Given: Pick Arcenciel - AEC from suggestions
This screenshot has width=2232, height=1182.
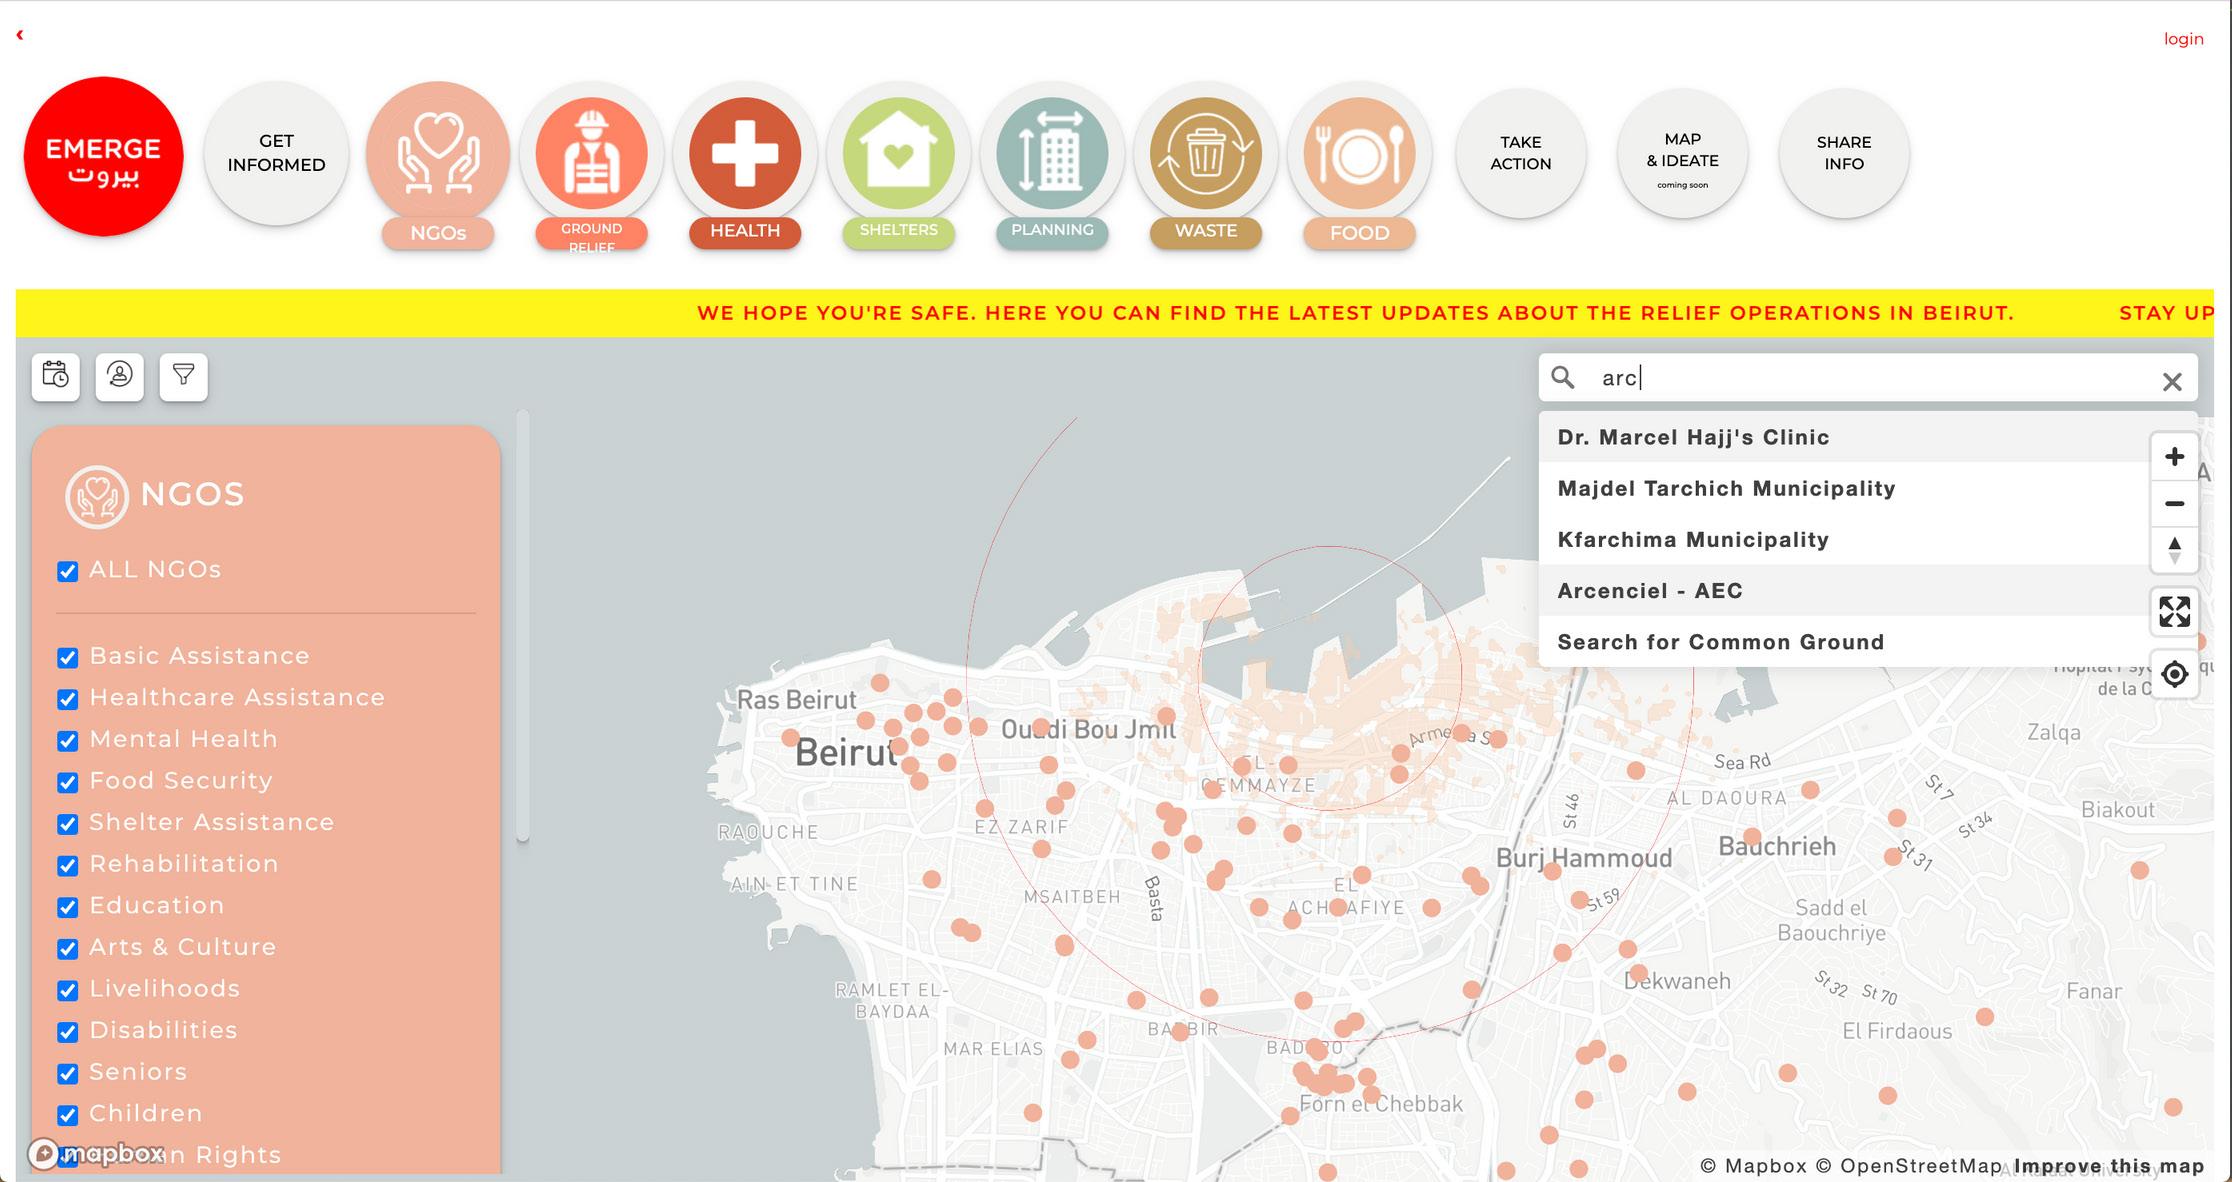Looking at the screenshot, I should 1650,591.
